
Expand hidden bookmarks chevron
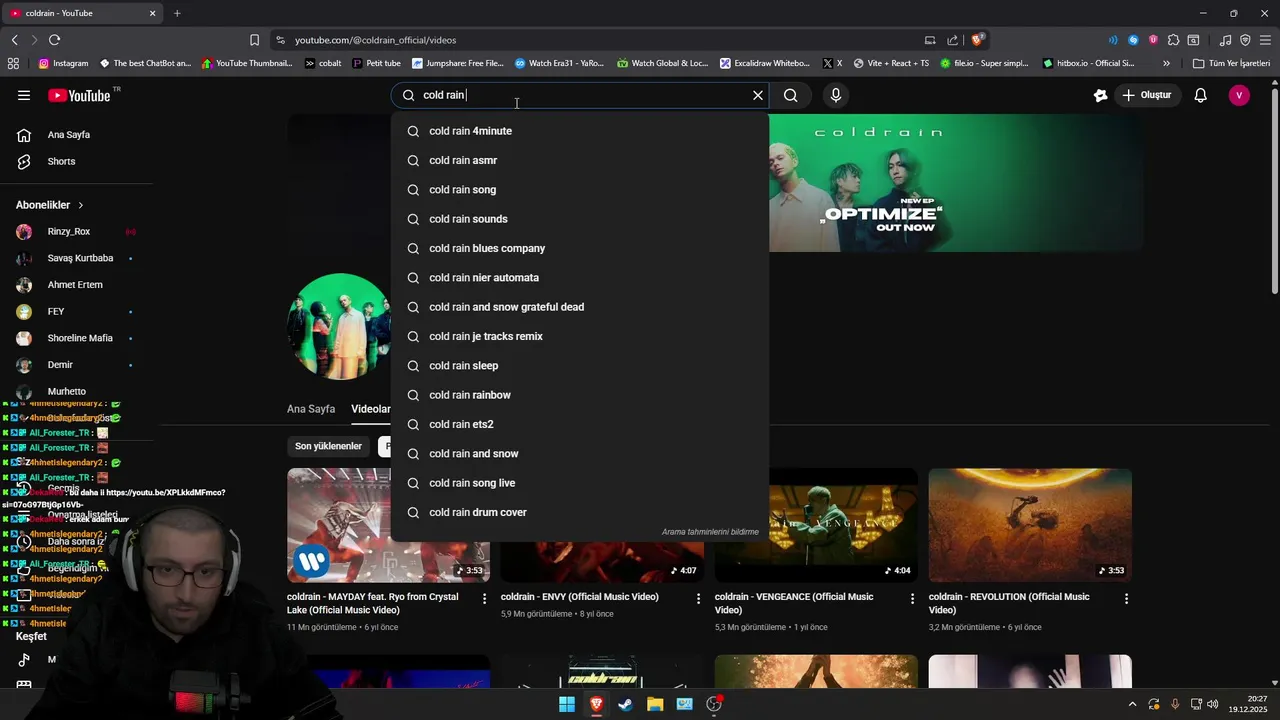(1166, 63)
